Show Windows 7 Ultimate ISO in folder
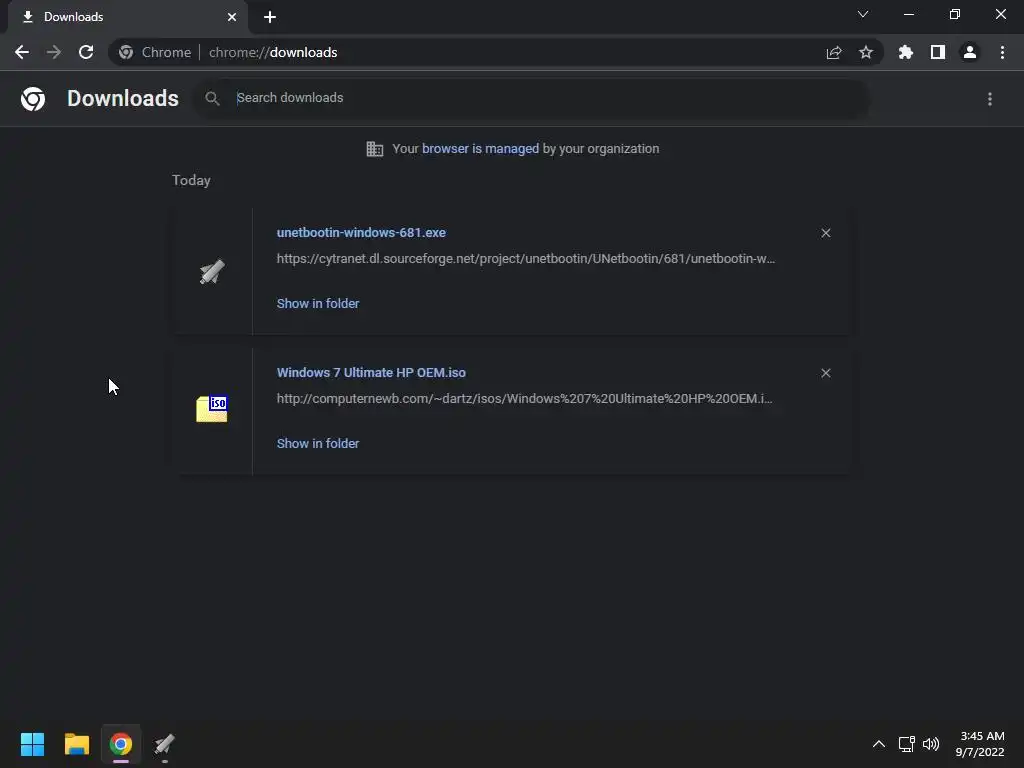This screenshot has height=768, width=1024. pyautogui.click(x=318, y=443)
